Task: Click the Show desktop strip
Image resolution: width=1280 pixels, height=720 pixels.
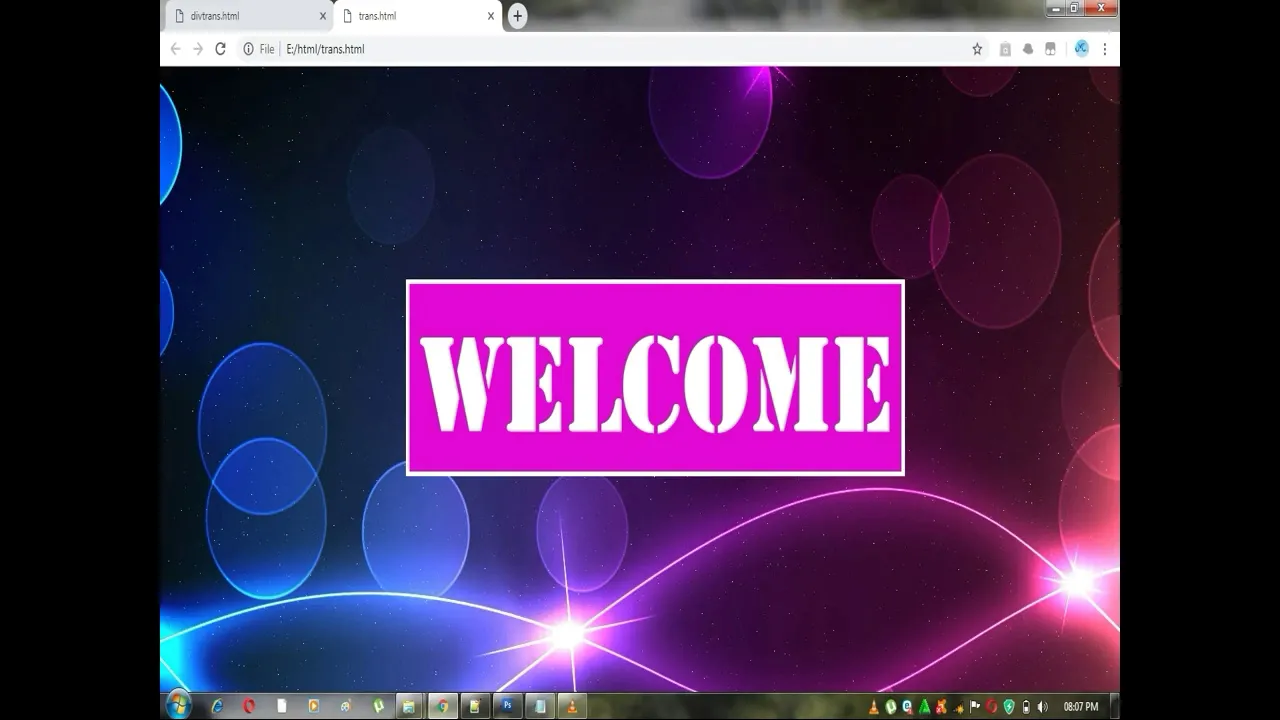Action: (1115, 706)
